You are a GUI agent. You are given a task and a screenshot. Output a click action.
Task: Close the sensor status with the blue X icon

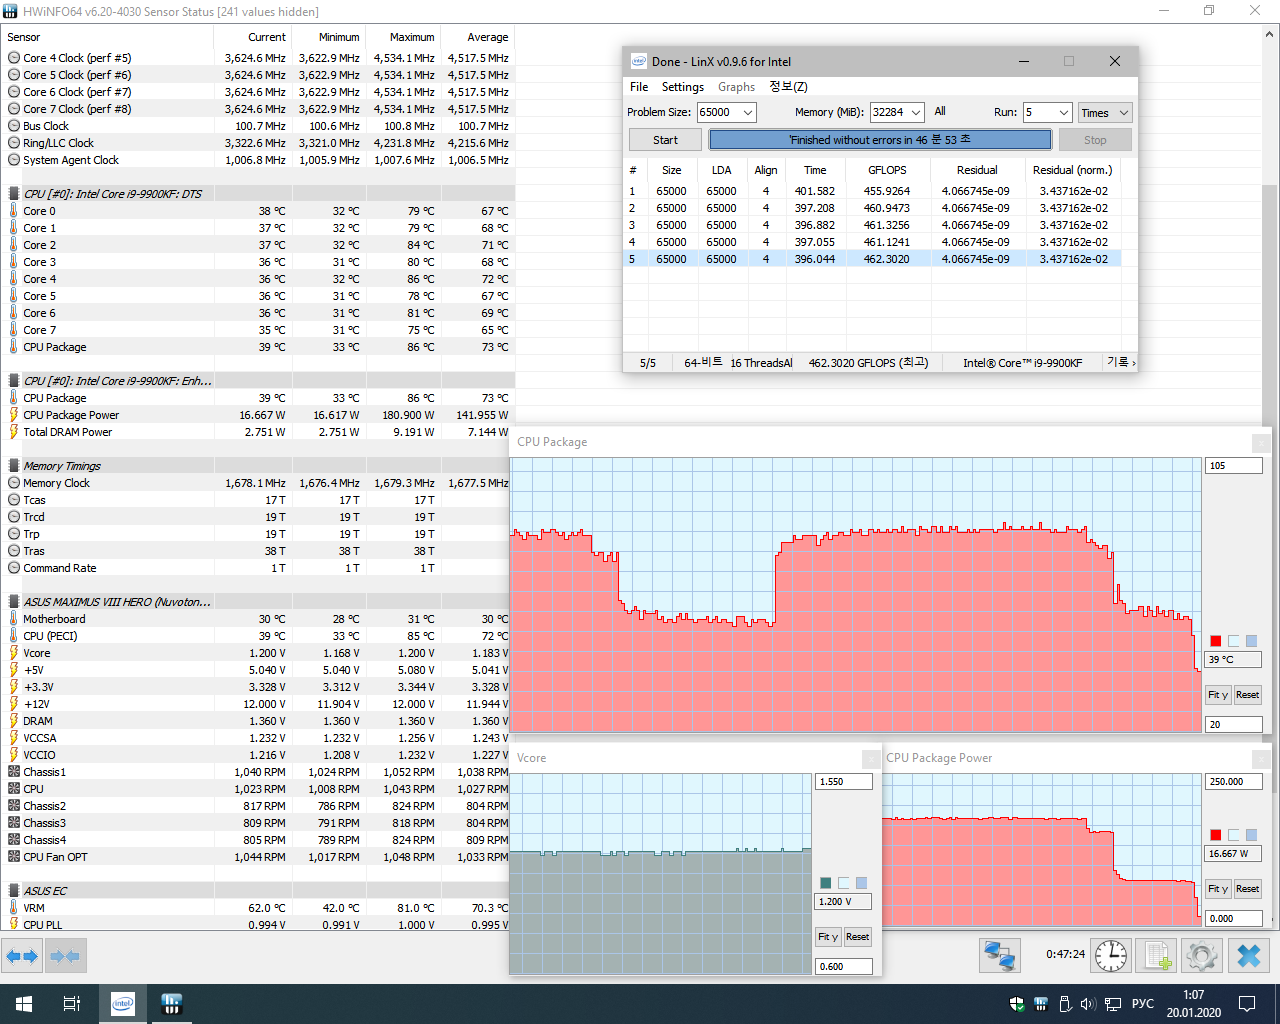(1249, 956)
